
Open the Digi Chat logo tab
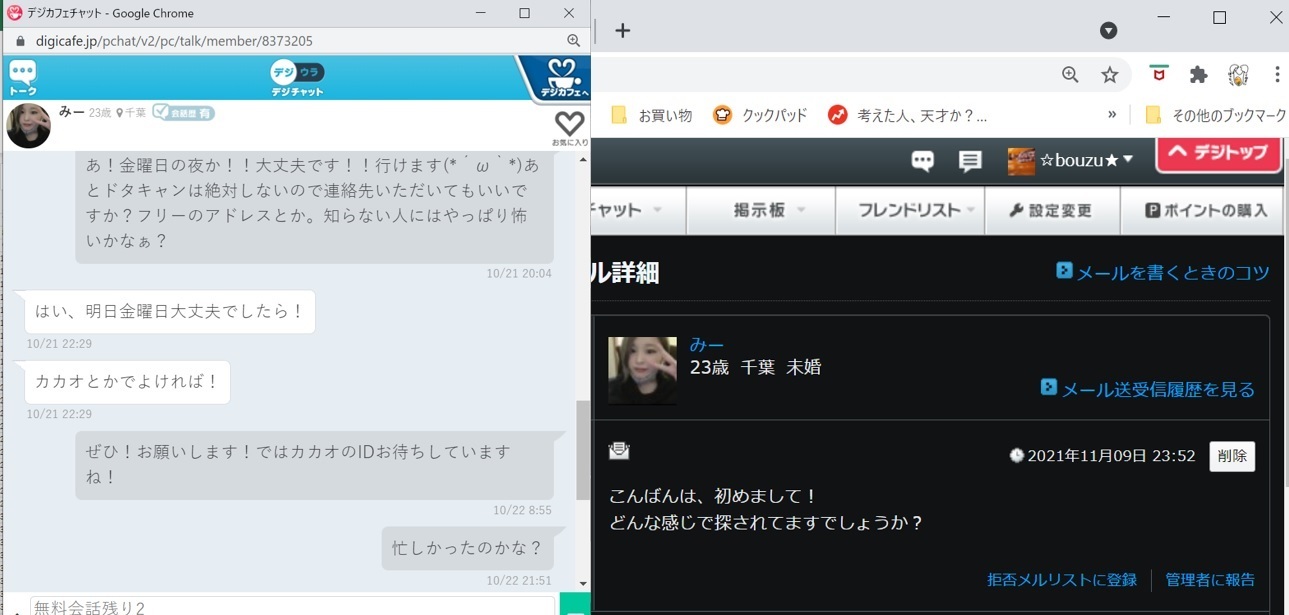click(297, 78)
